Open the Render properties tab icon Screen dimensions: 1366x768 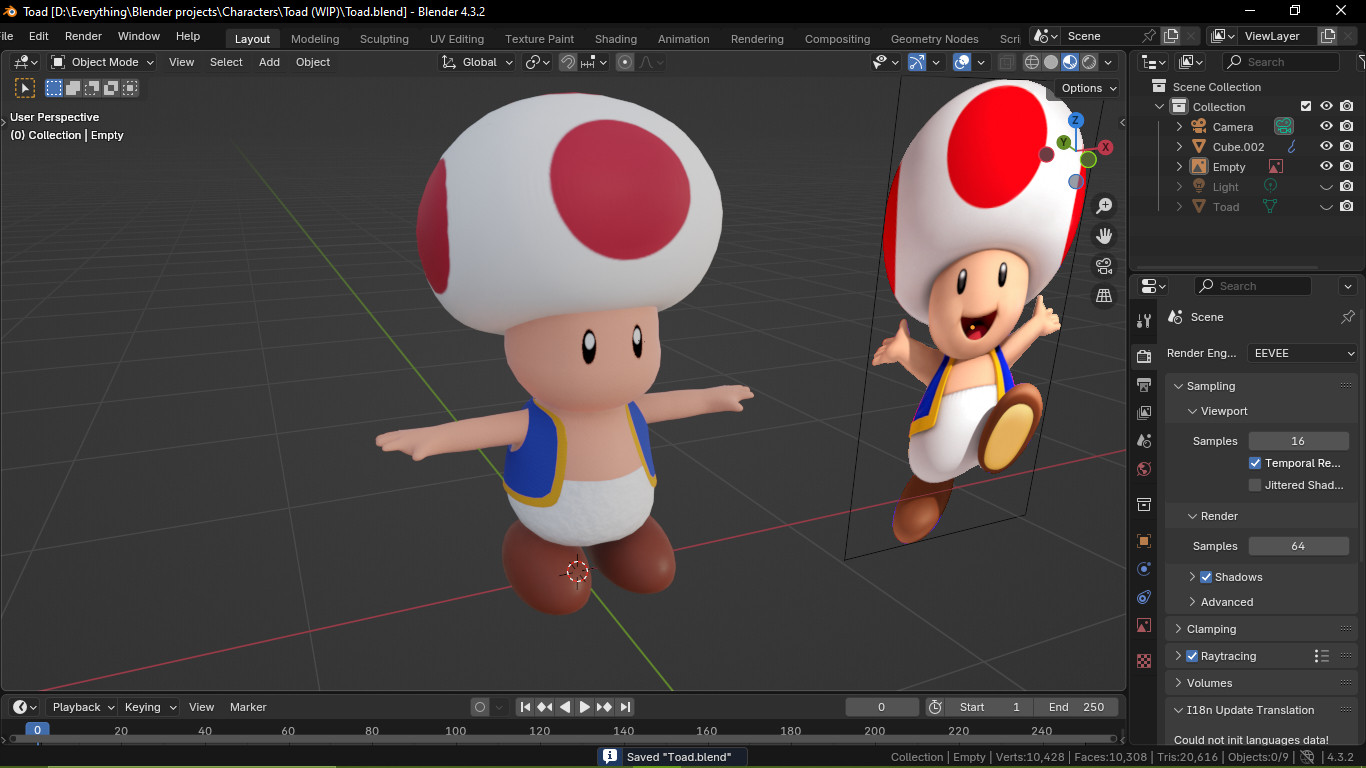[x=1144, y=357]
